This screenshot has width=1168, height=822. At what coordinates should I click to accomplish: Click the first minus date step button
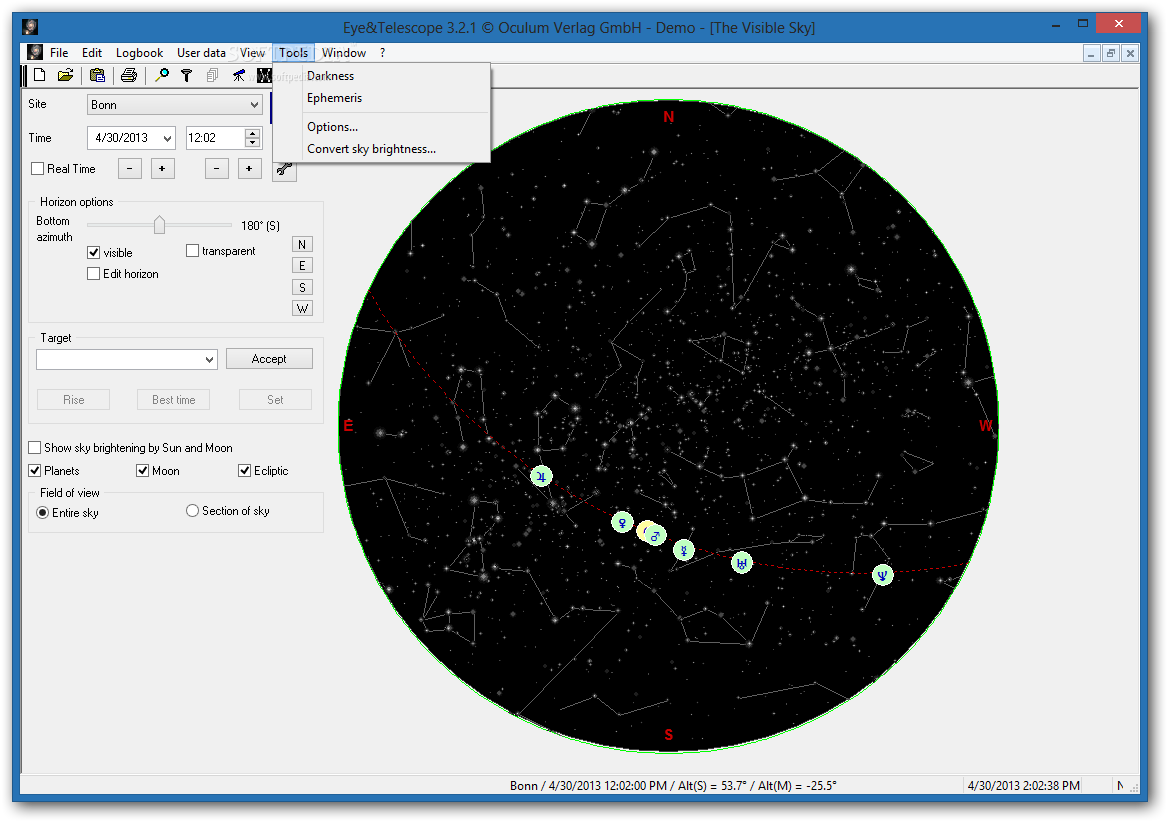(x=130, y=169)
